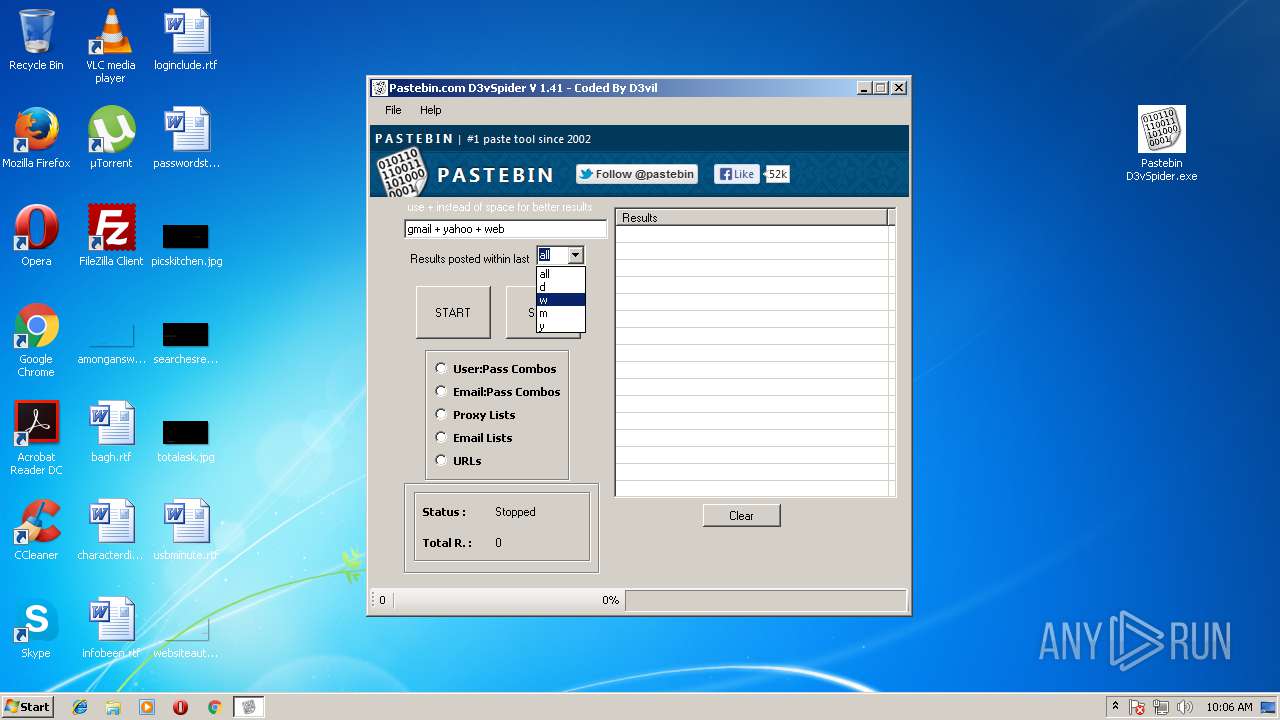Select picskitchen.jpg image file
This screenshot has width=1280, height=720.
(186, 246)
